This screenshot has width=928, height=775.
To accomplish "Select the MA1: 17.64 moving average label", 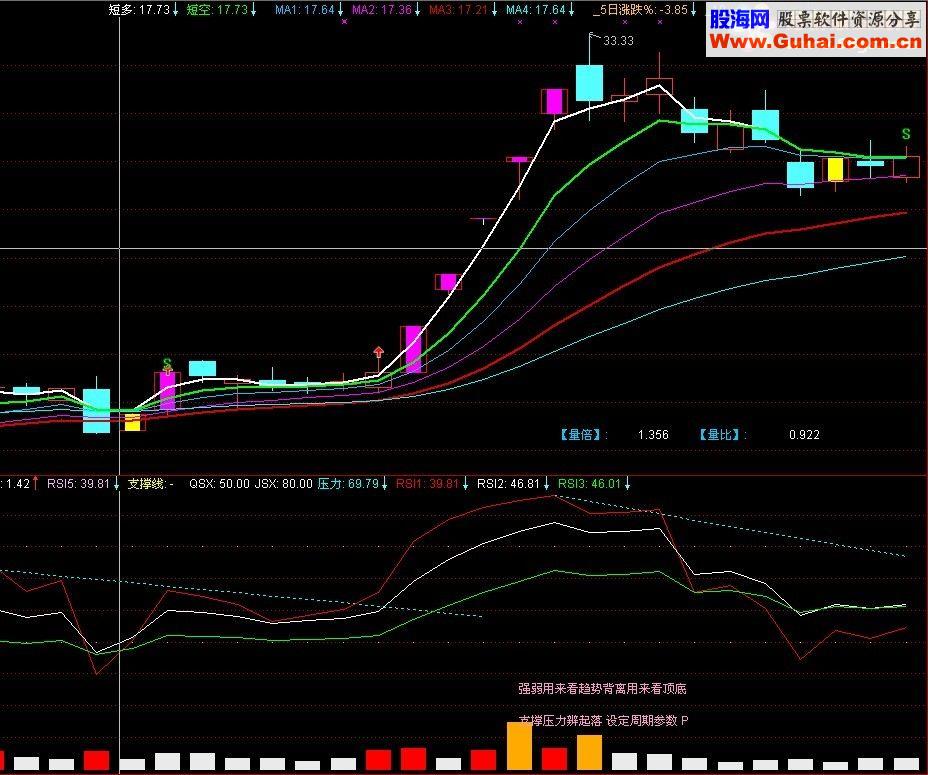I will click(305, 10).
